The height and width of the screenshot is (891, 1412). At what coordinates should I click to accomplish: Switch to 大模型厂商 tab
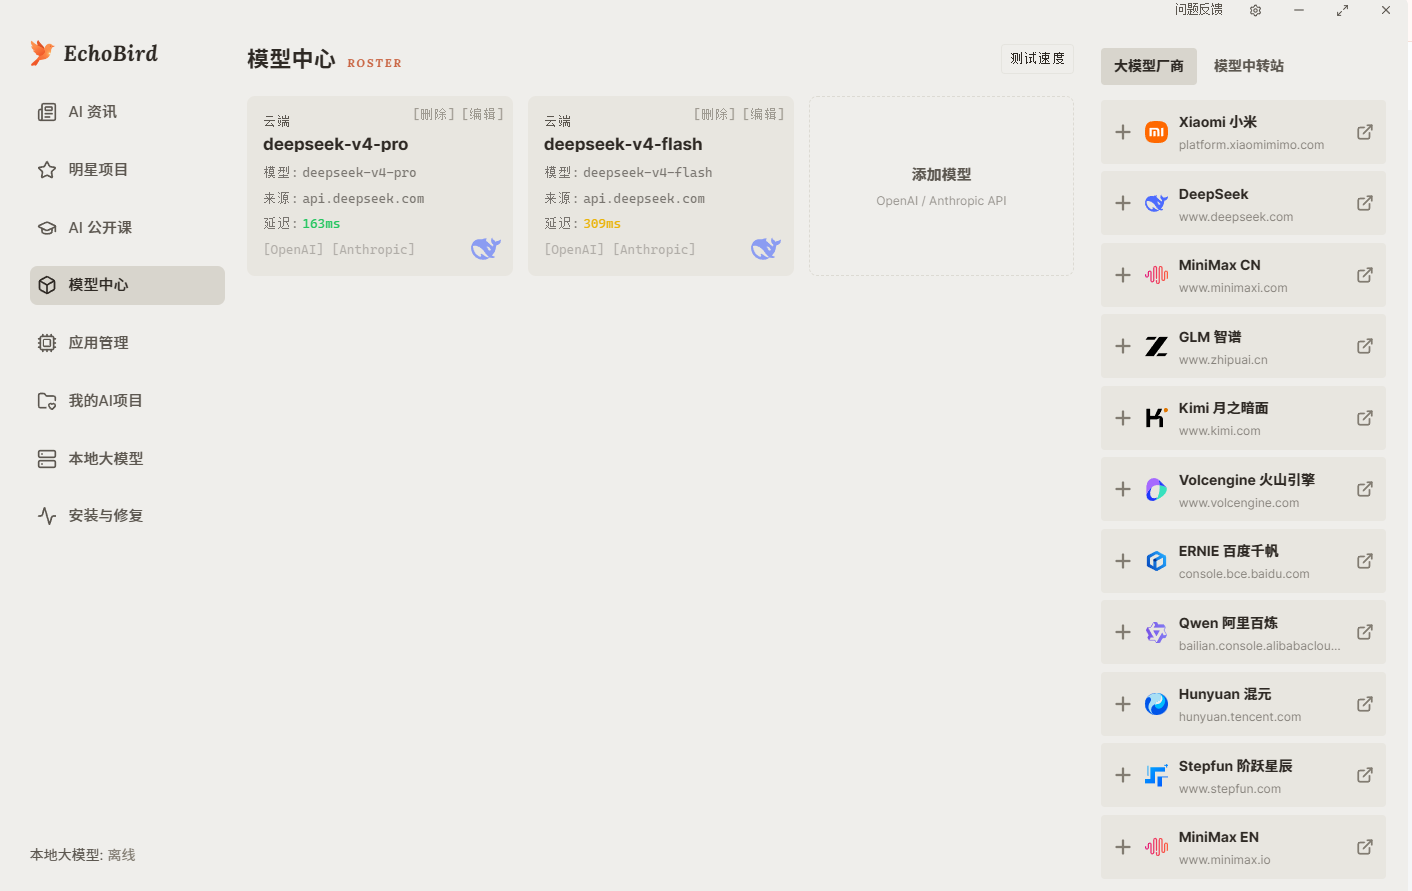(x=1149, y=66)
